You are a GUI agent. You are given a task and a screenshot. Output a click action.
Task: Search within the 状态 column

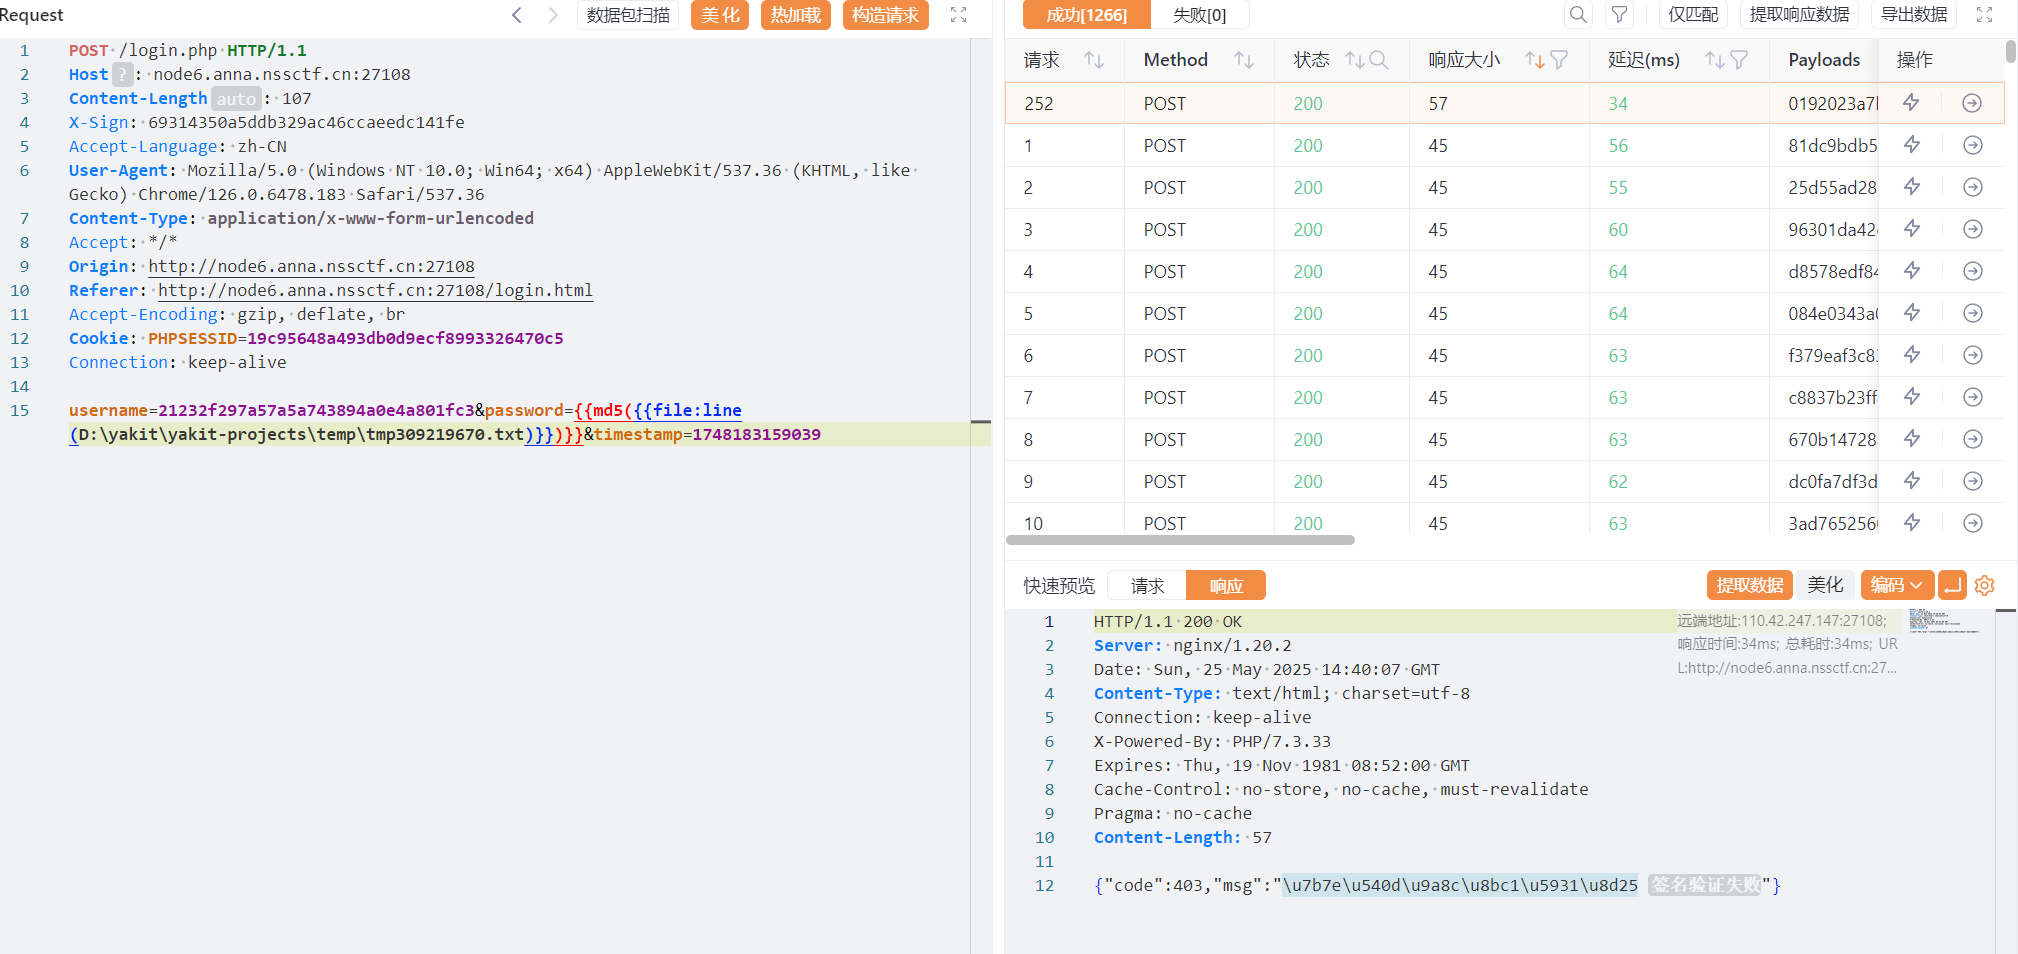point(1379,60)
